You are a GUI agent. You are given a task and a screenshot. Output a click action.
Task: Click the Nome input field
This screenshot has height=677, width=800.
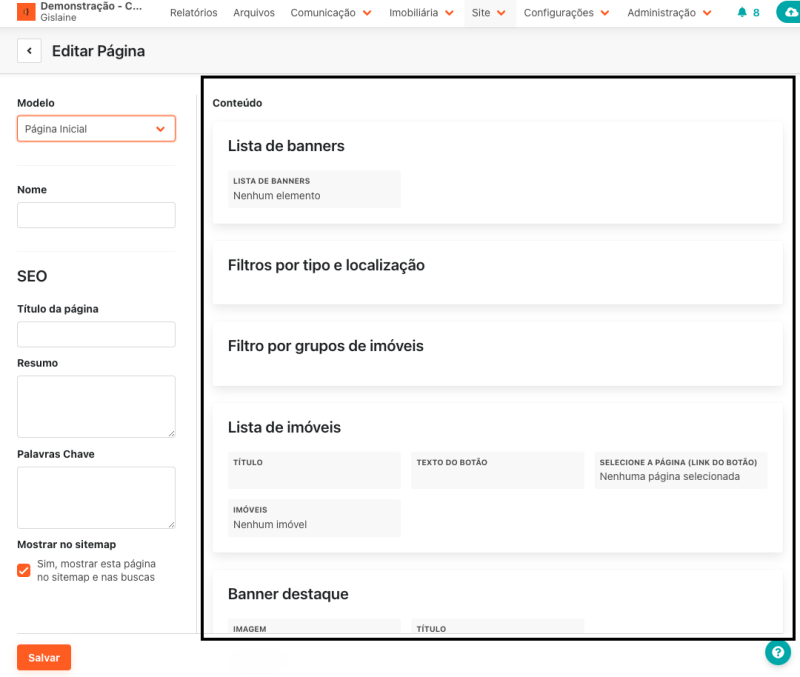pos(96,215)
